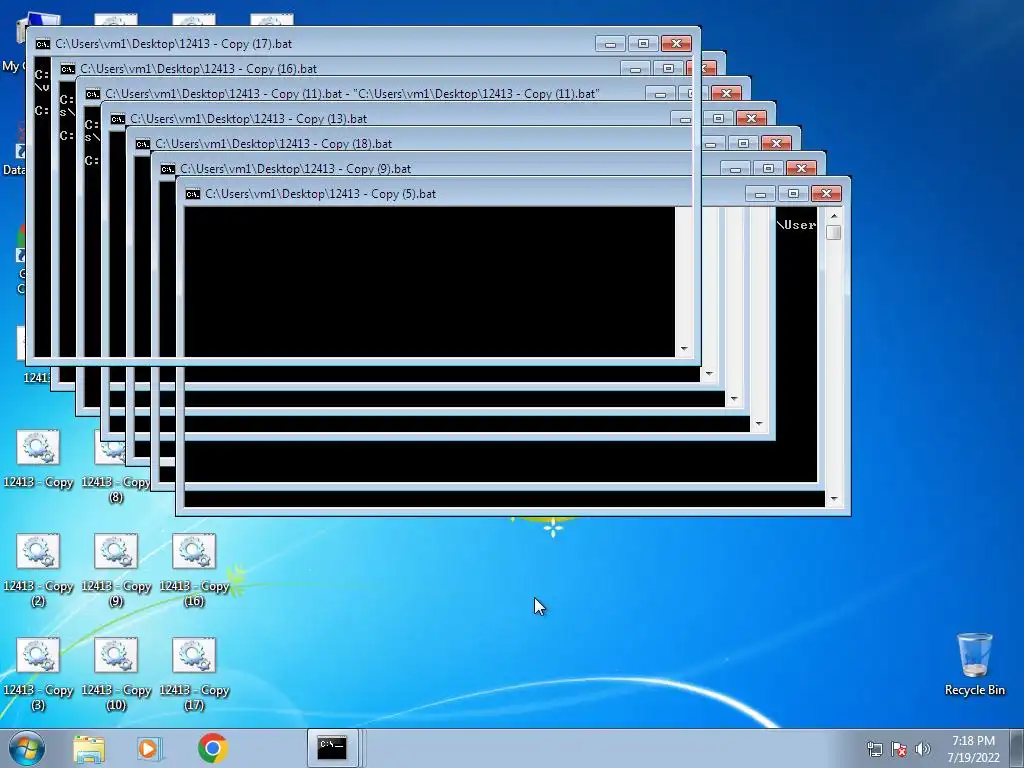Click scroll-down arrow in Copy (17).bat window
Viewport: 1024px width, 768px height.
(x=684, y=349)
